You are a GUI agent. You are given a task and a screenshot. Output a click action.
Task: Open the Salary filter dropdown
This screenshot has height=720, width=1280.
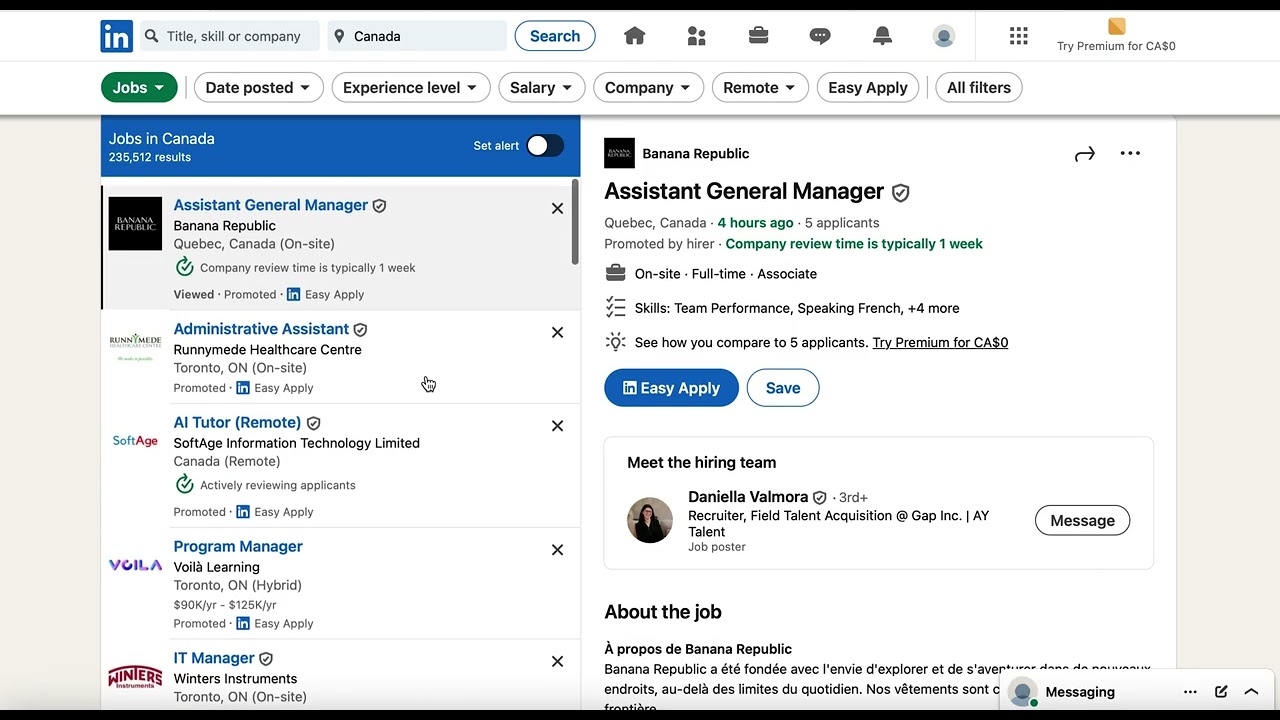pos(542,88)
